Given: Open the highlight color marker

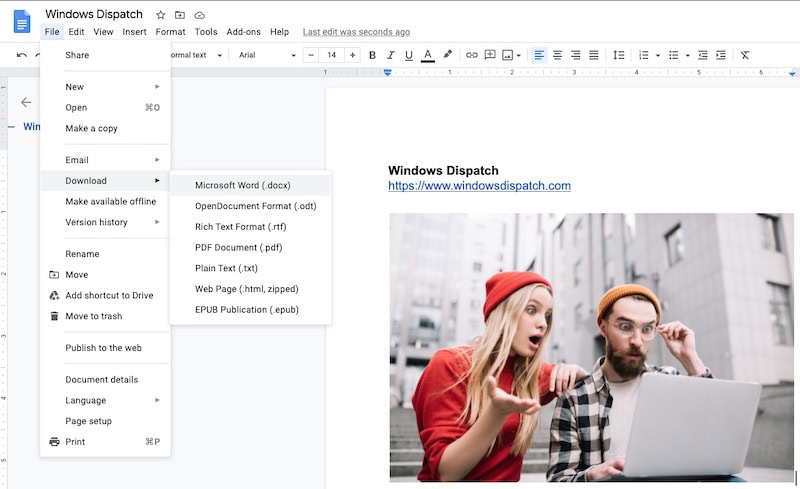Looking at the screenshot, I should point(447,54).
